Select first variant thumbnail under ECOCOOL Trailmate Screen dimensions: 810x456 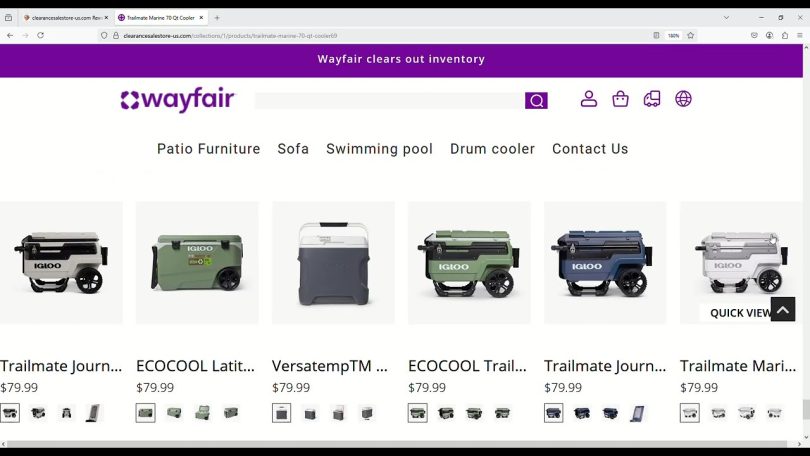pos(417,413)
